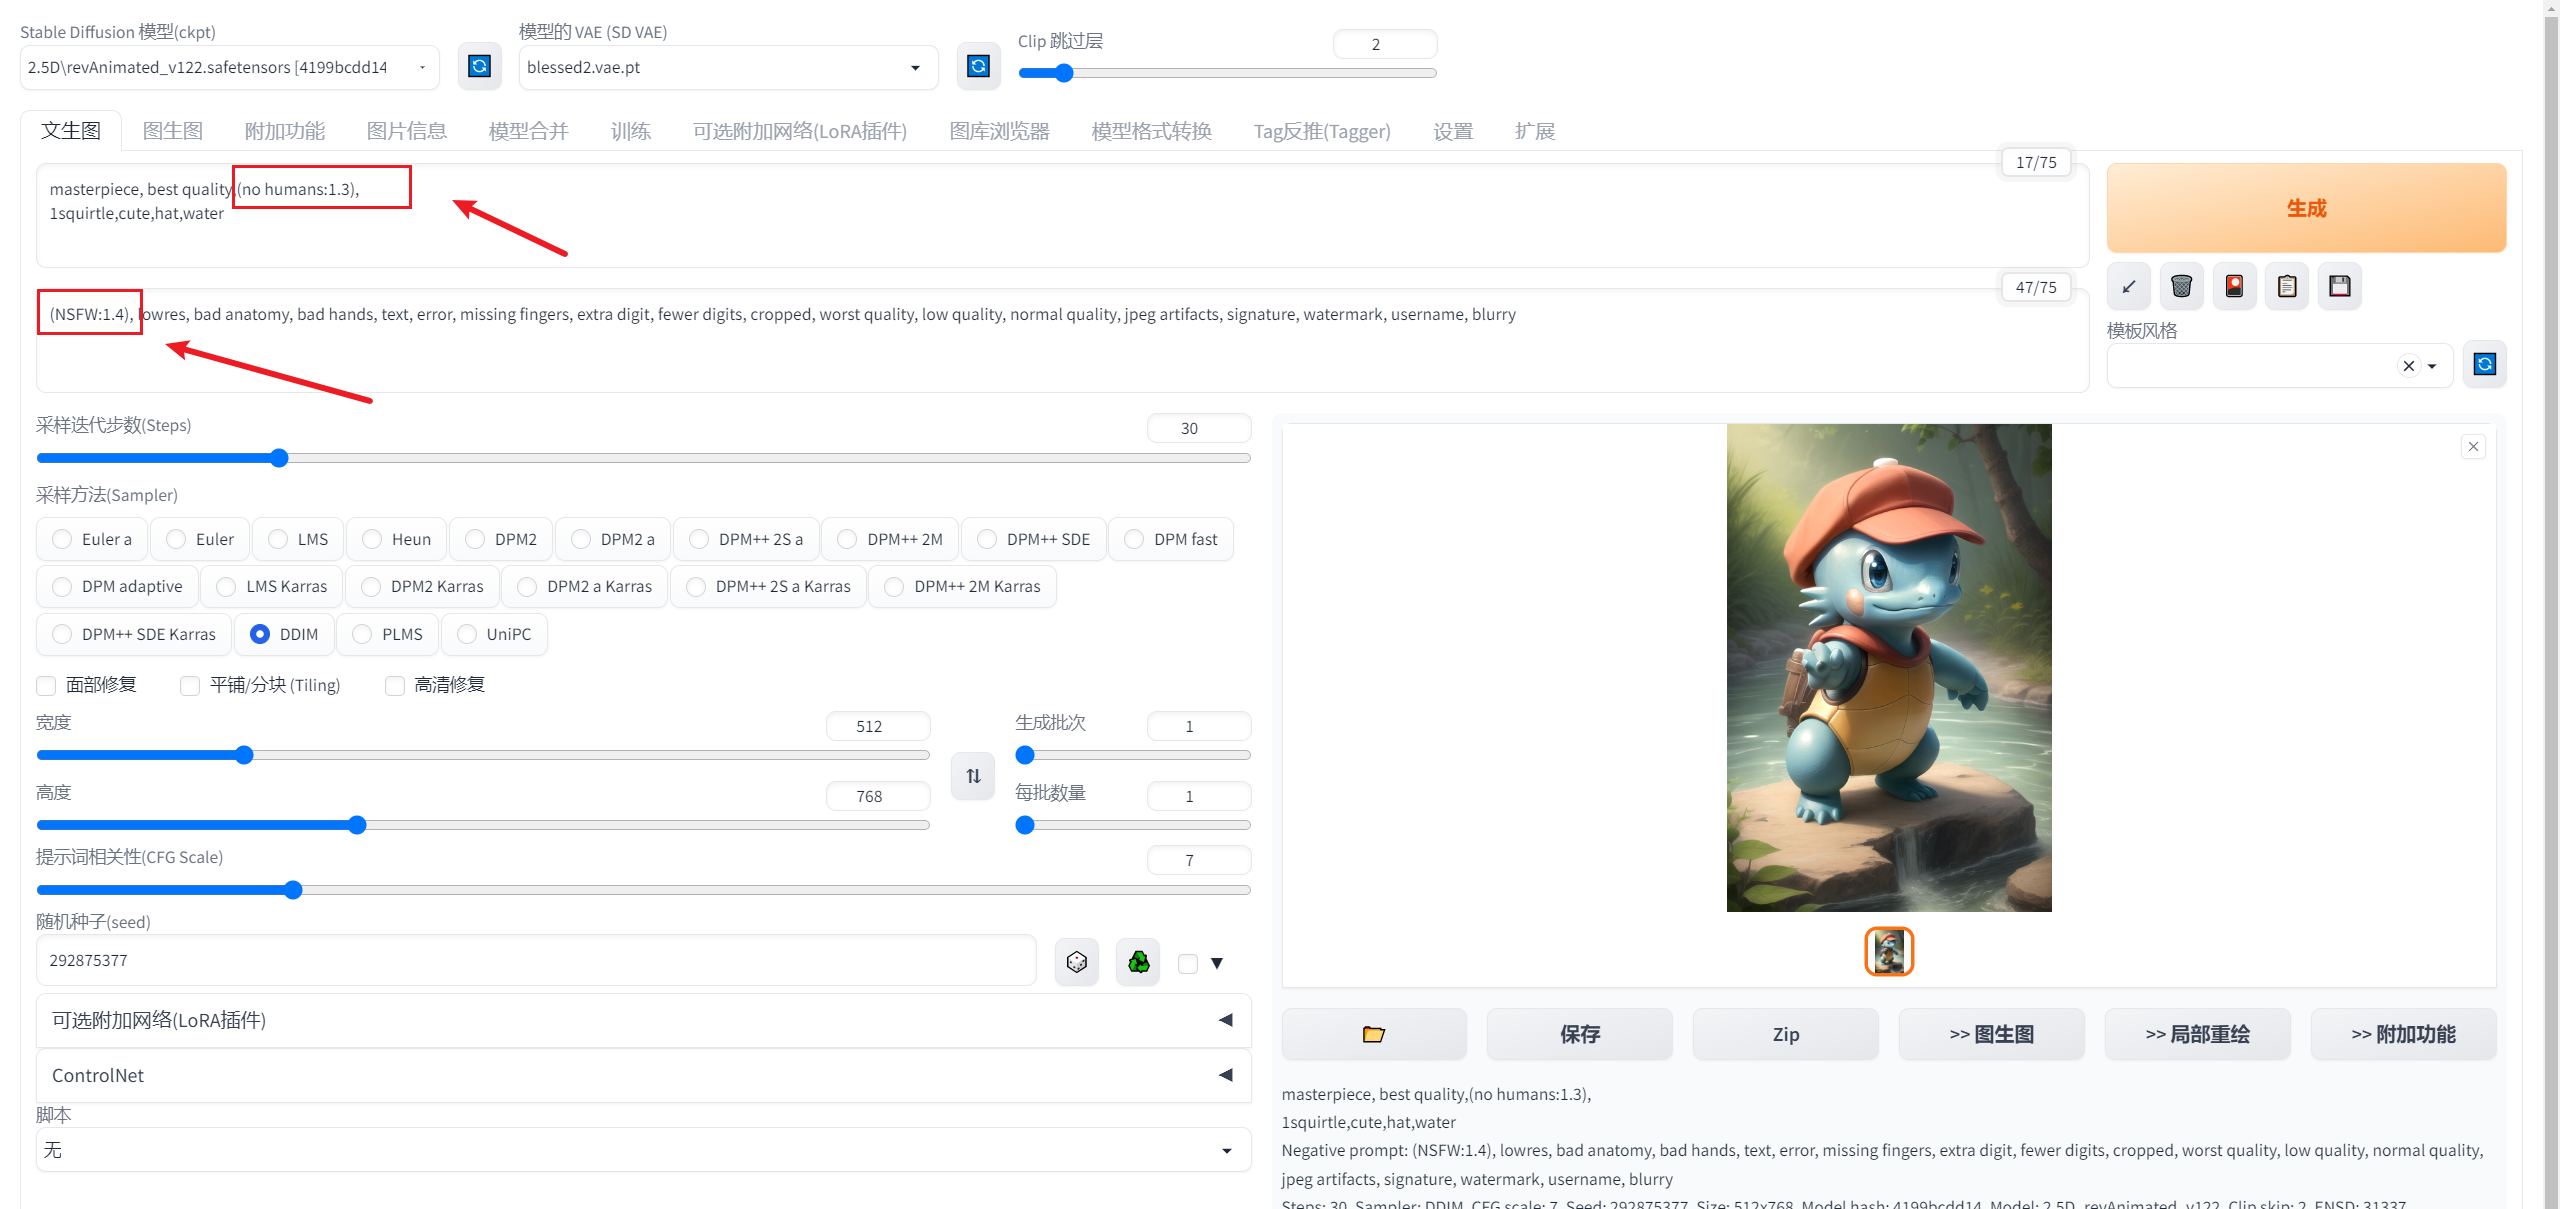This screenshot has height=1209, width=2560.
Task: Refresh the template style list
Action: 2485,365
